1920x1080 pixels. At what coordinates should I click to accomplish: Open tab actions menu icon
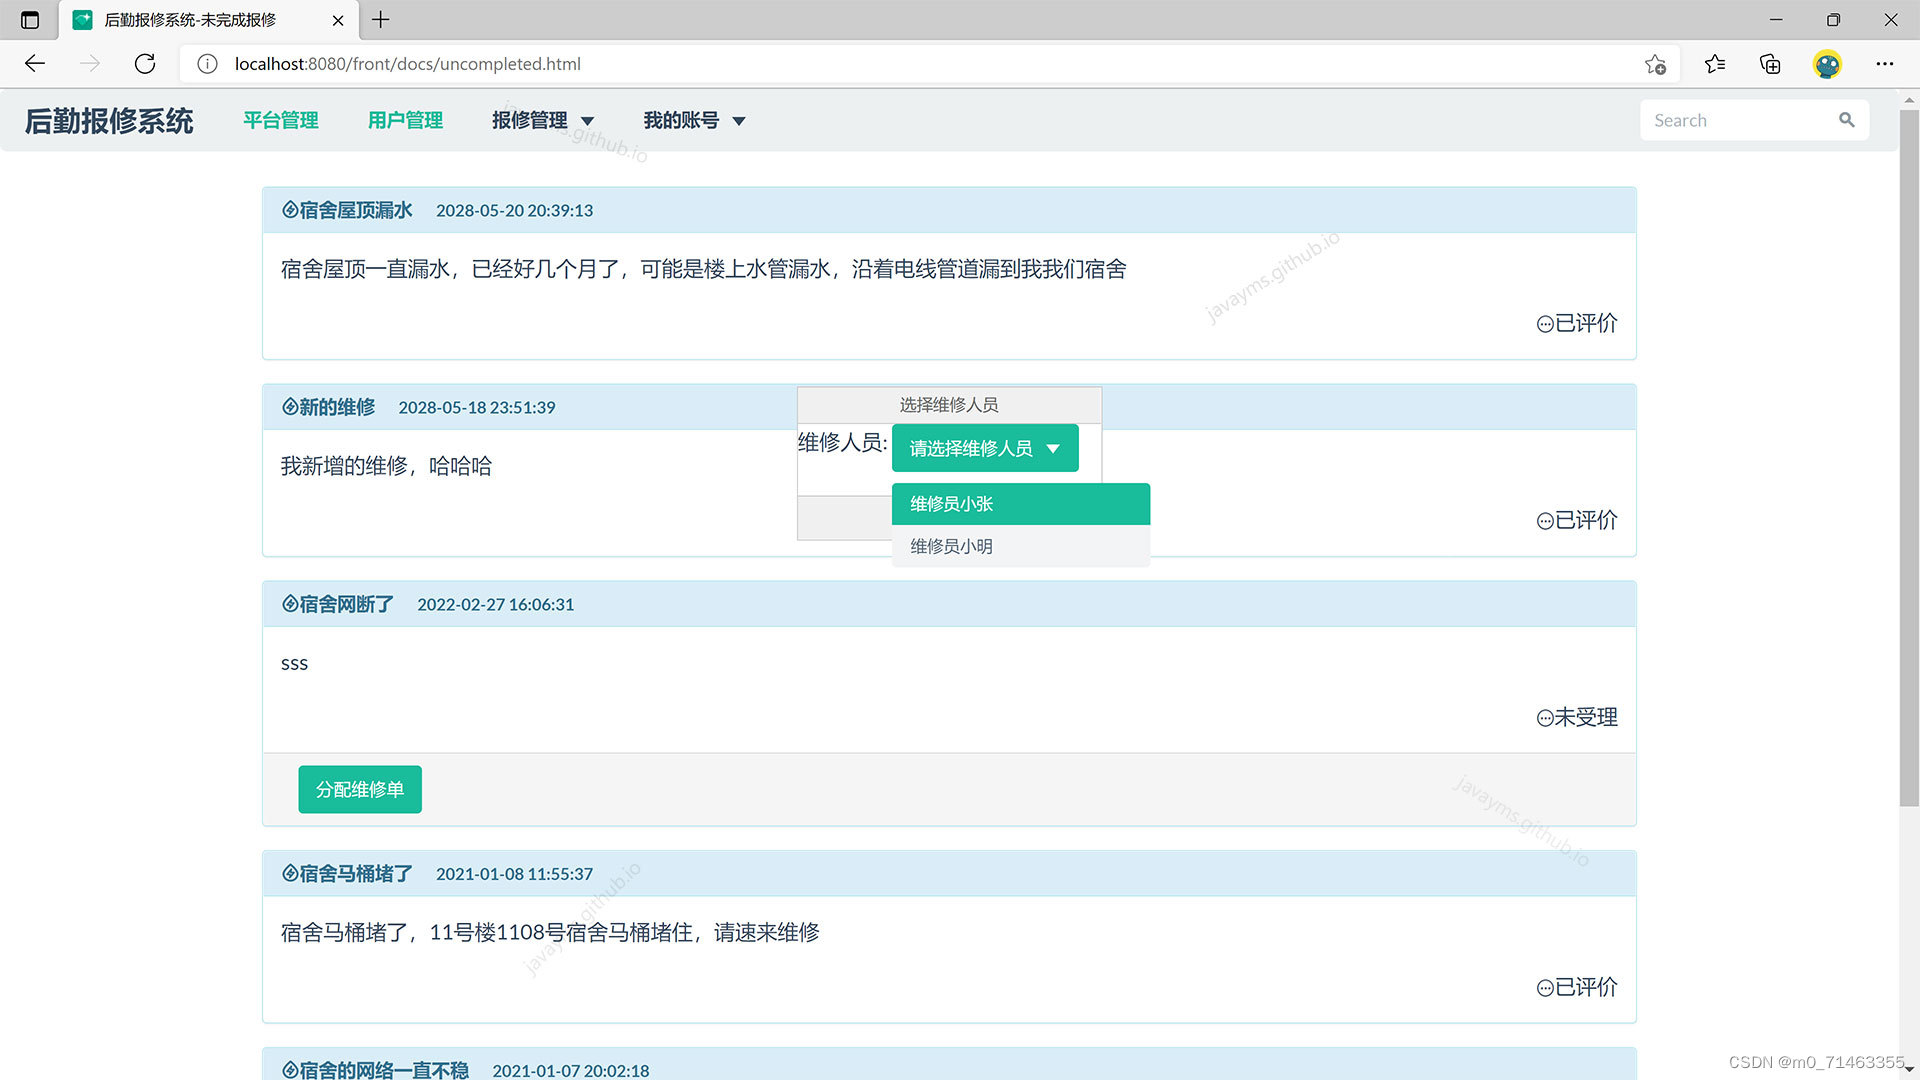coord(30,20)
